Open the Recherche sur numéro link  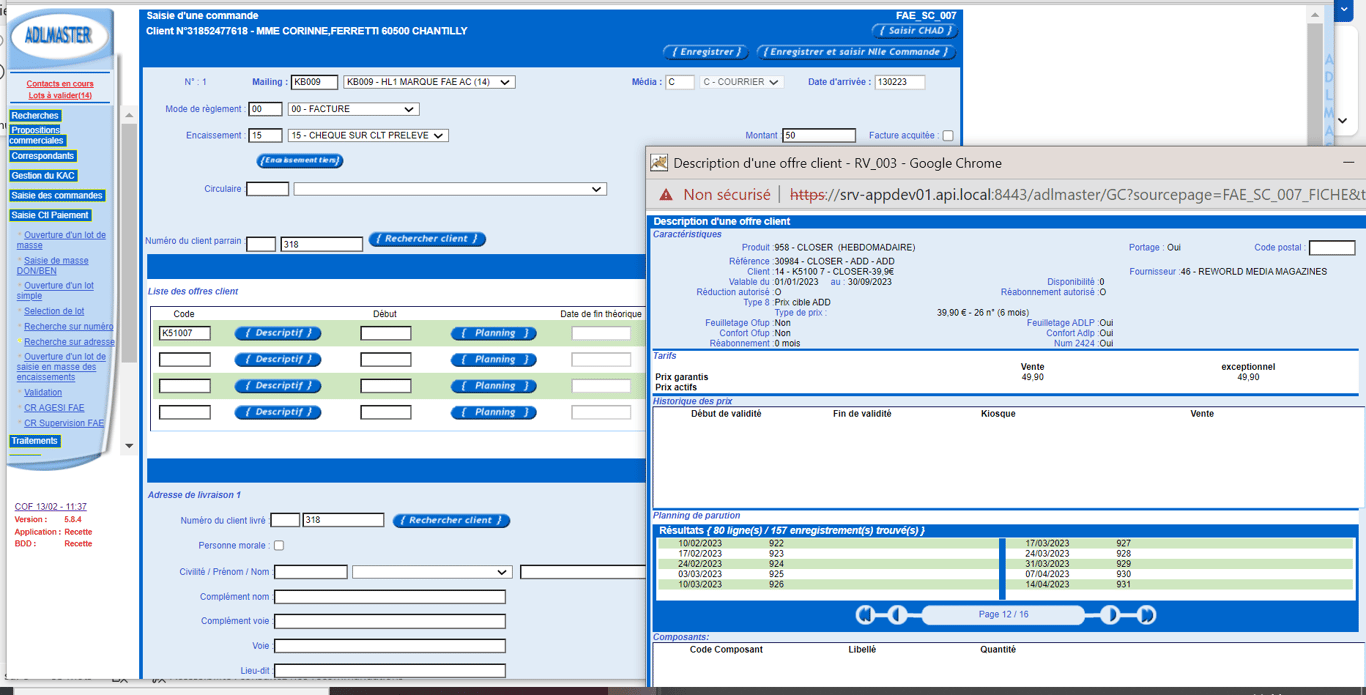(69, 327)
